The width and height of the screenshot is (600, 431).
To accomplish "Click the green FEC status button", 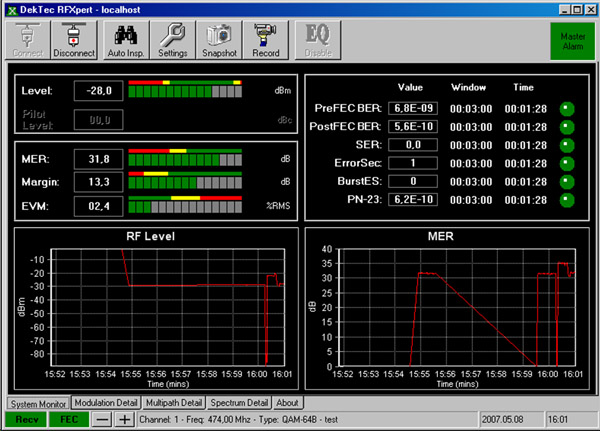I will click(70, 419).
